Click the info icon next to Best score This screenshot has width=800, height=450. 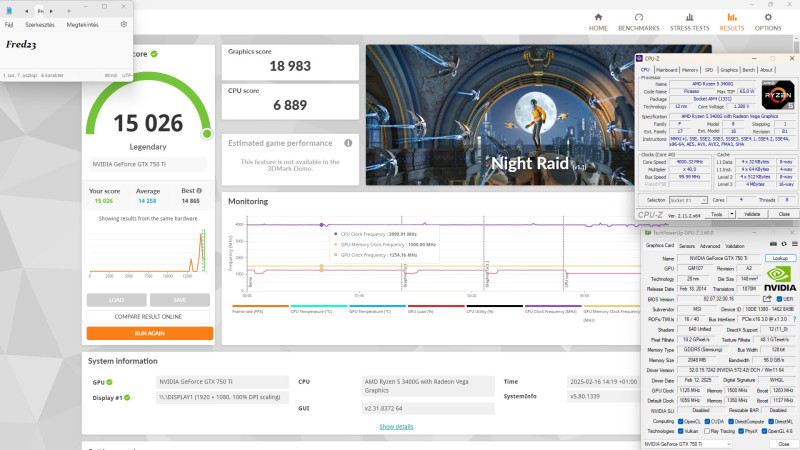click(x=199, y=190)
